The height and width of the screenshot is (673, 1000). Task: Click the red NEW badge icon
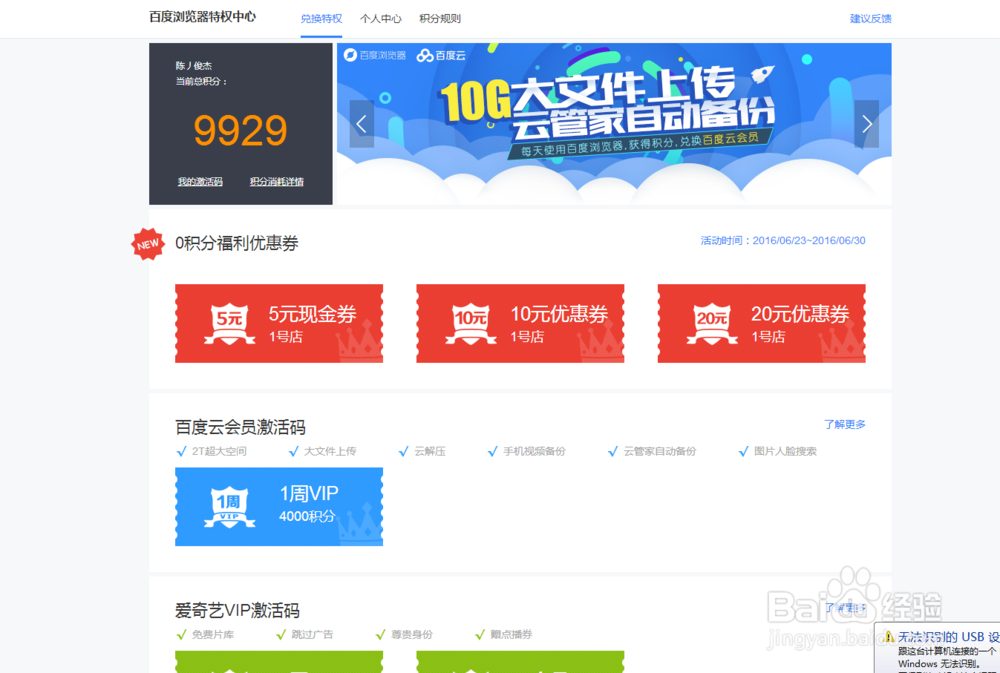coord(148,244)
